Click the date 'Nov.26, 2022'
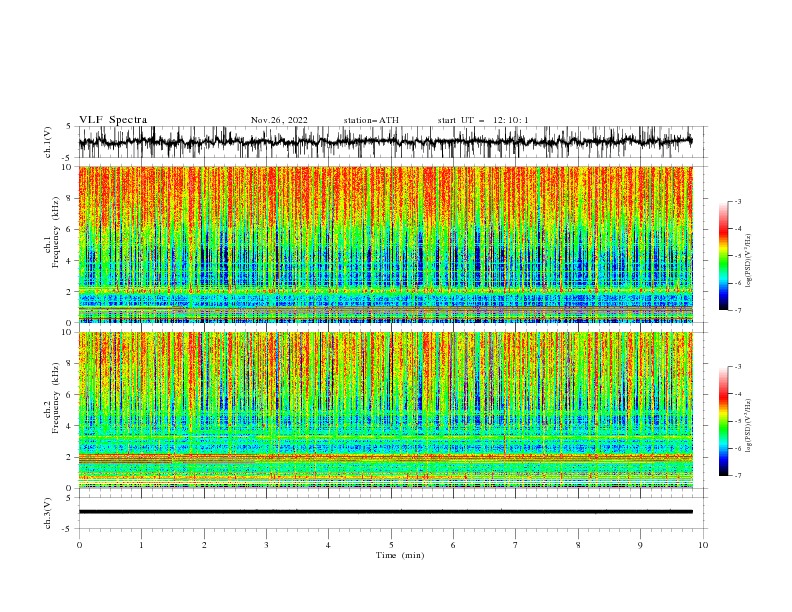Screen dimensions: 792x612 pyautogui.click(x=279, y=120)
